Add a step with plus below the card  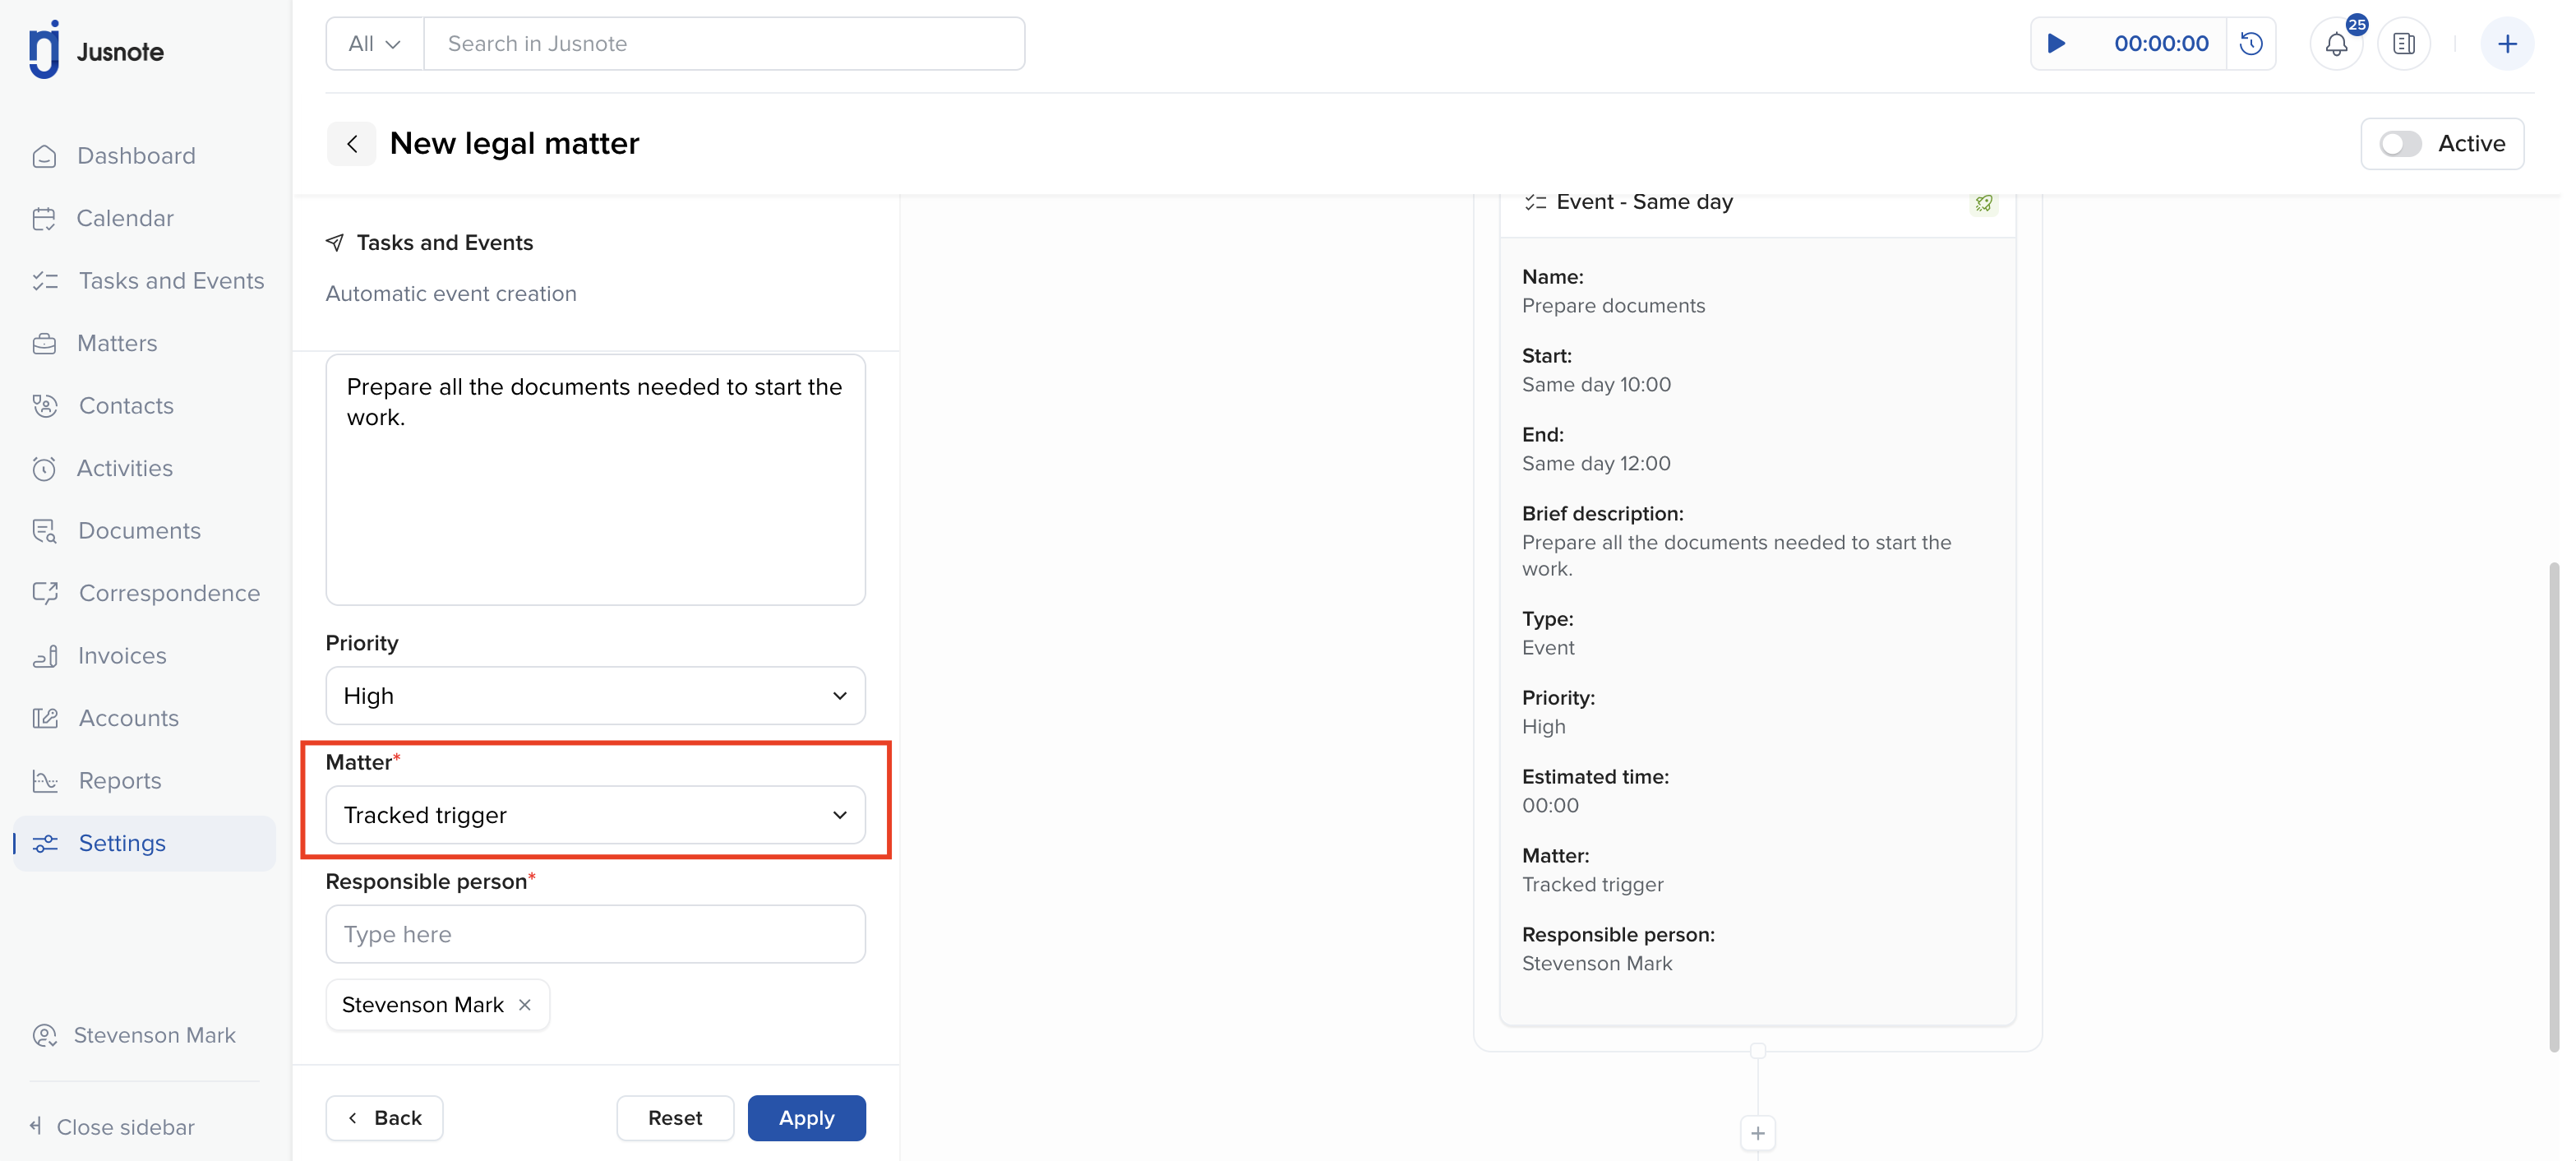1758,1134
